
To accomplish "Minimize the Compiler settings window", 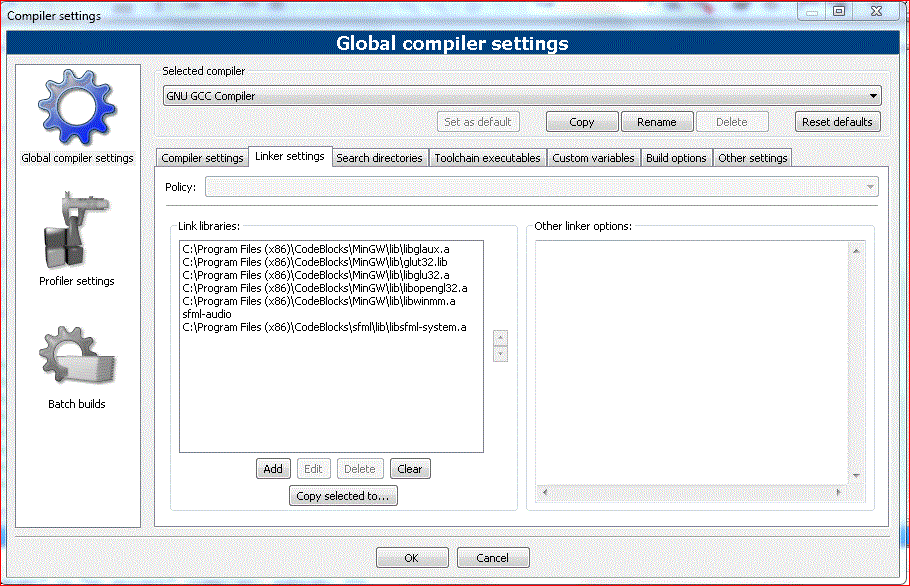I will (x=812, y=12).
